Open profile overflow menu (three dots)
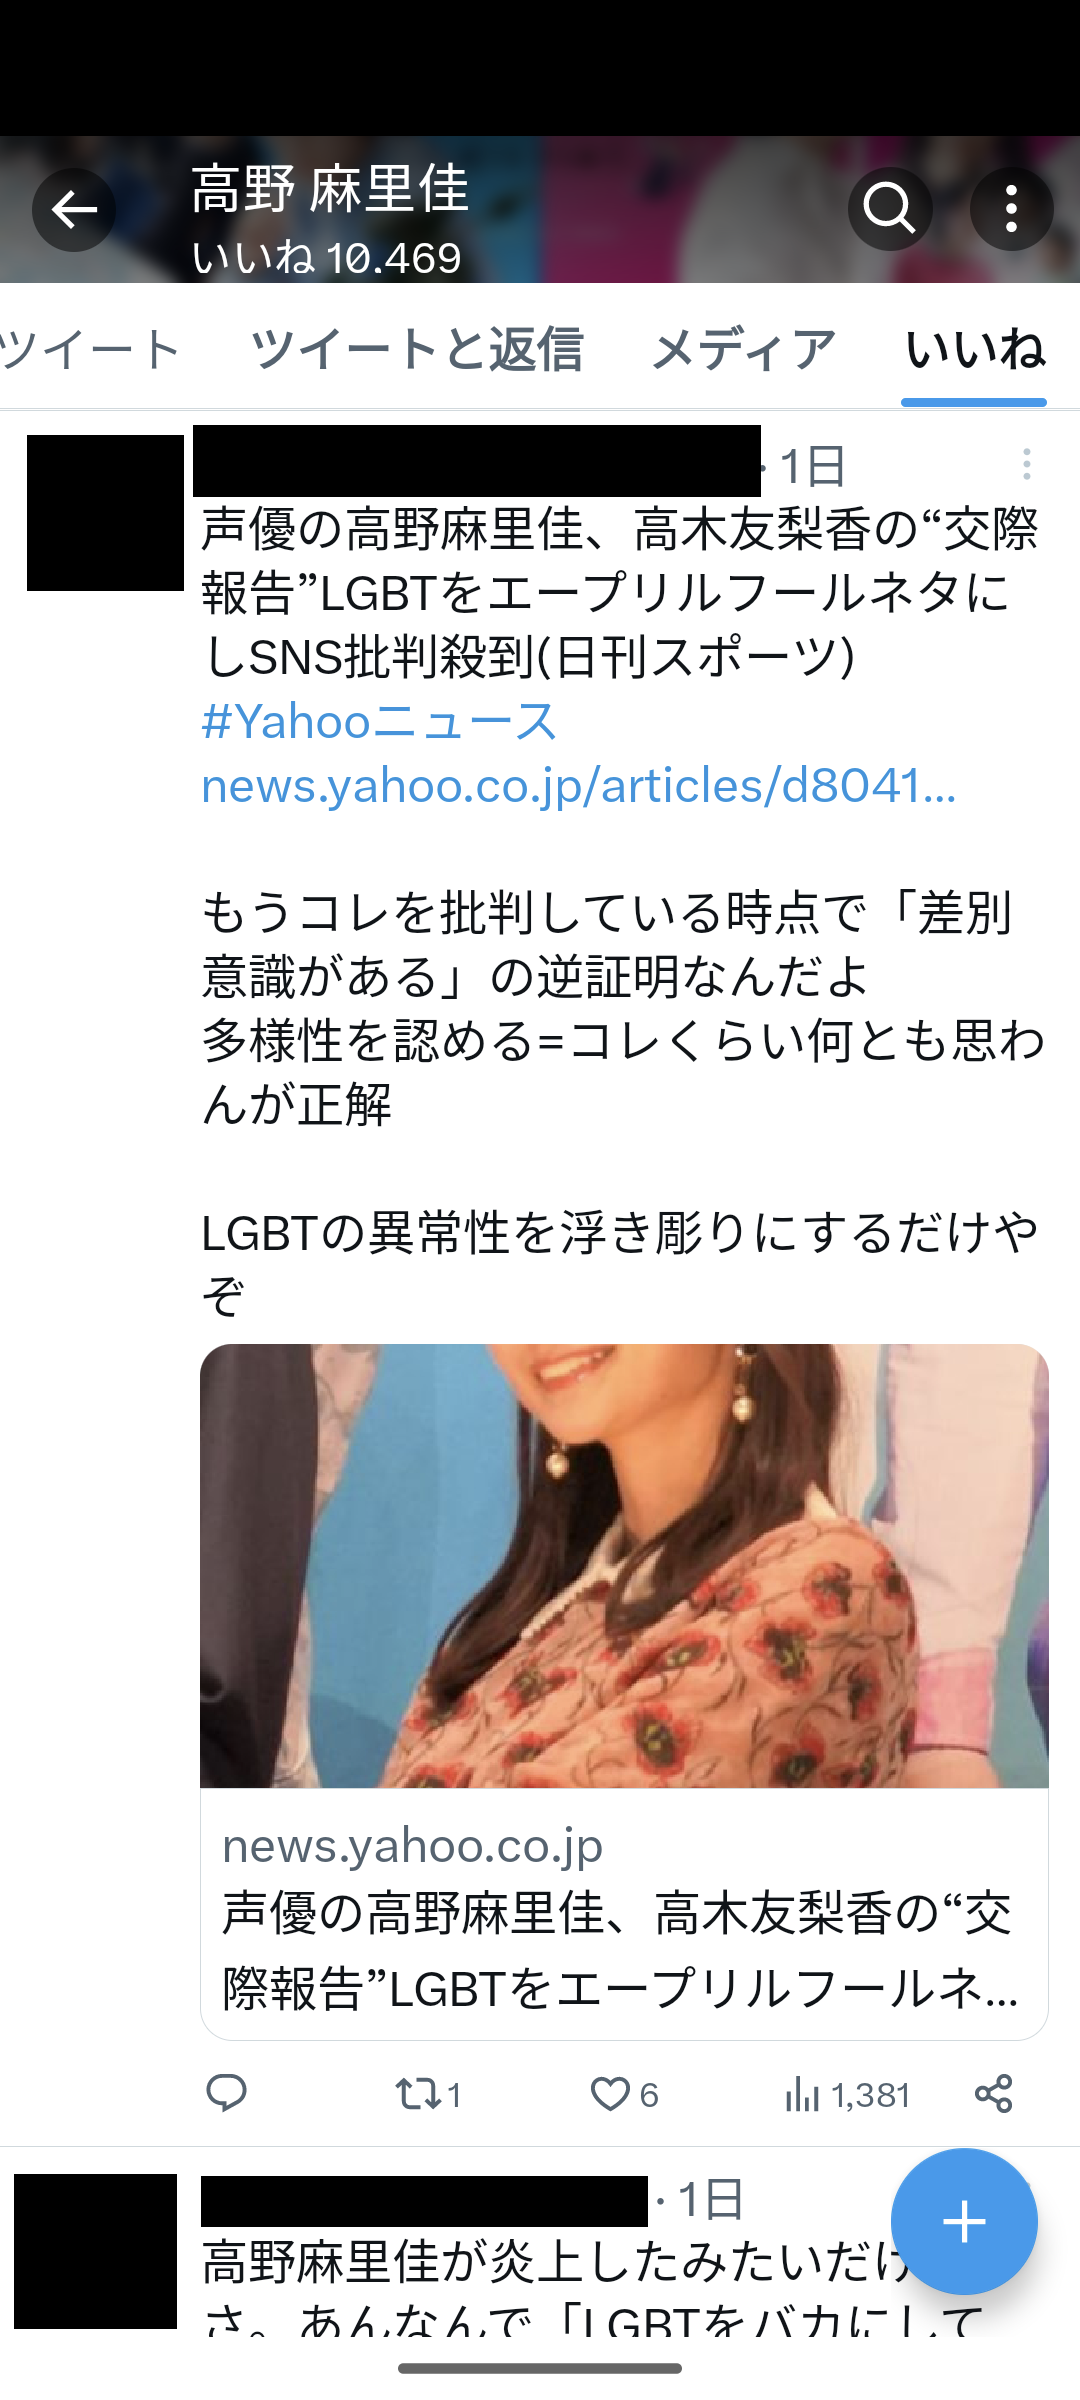 click(1011, 209)
